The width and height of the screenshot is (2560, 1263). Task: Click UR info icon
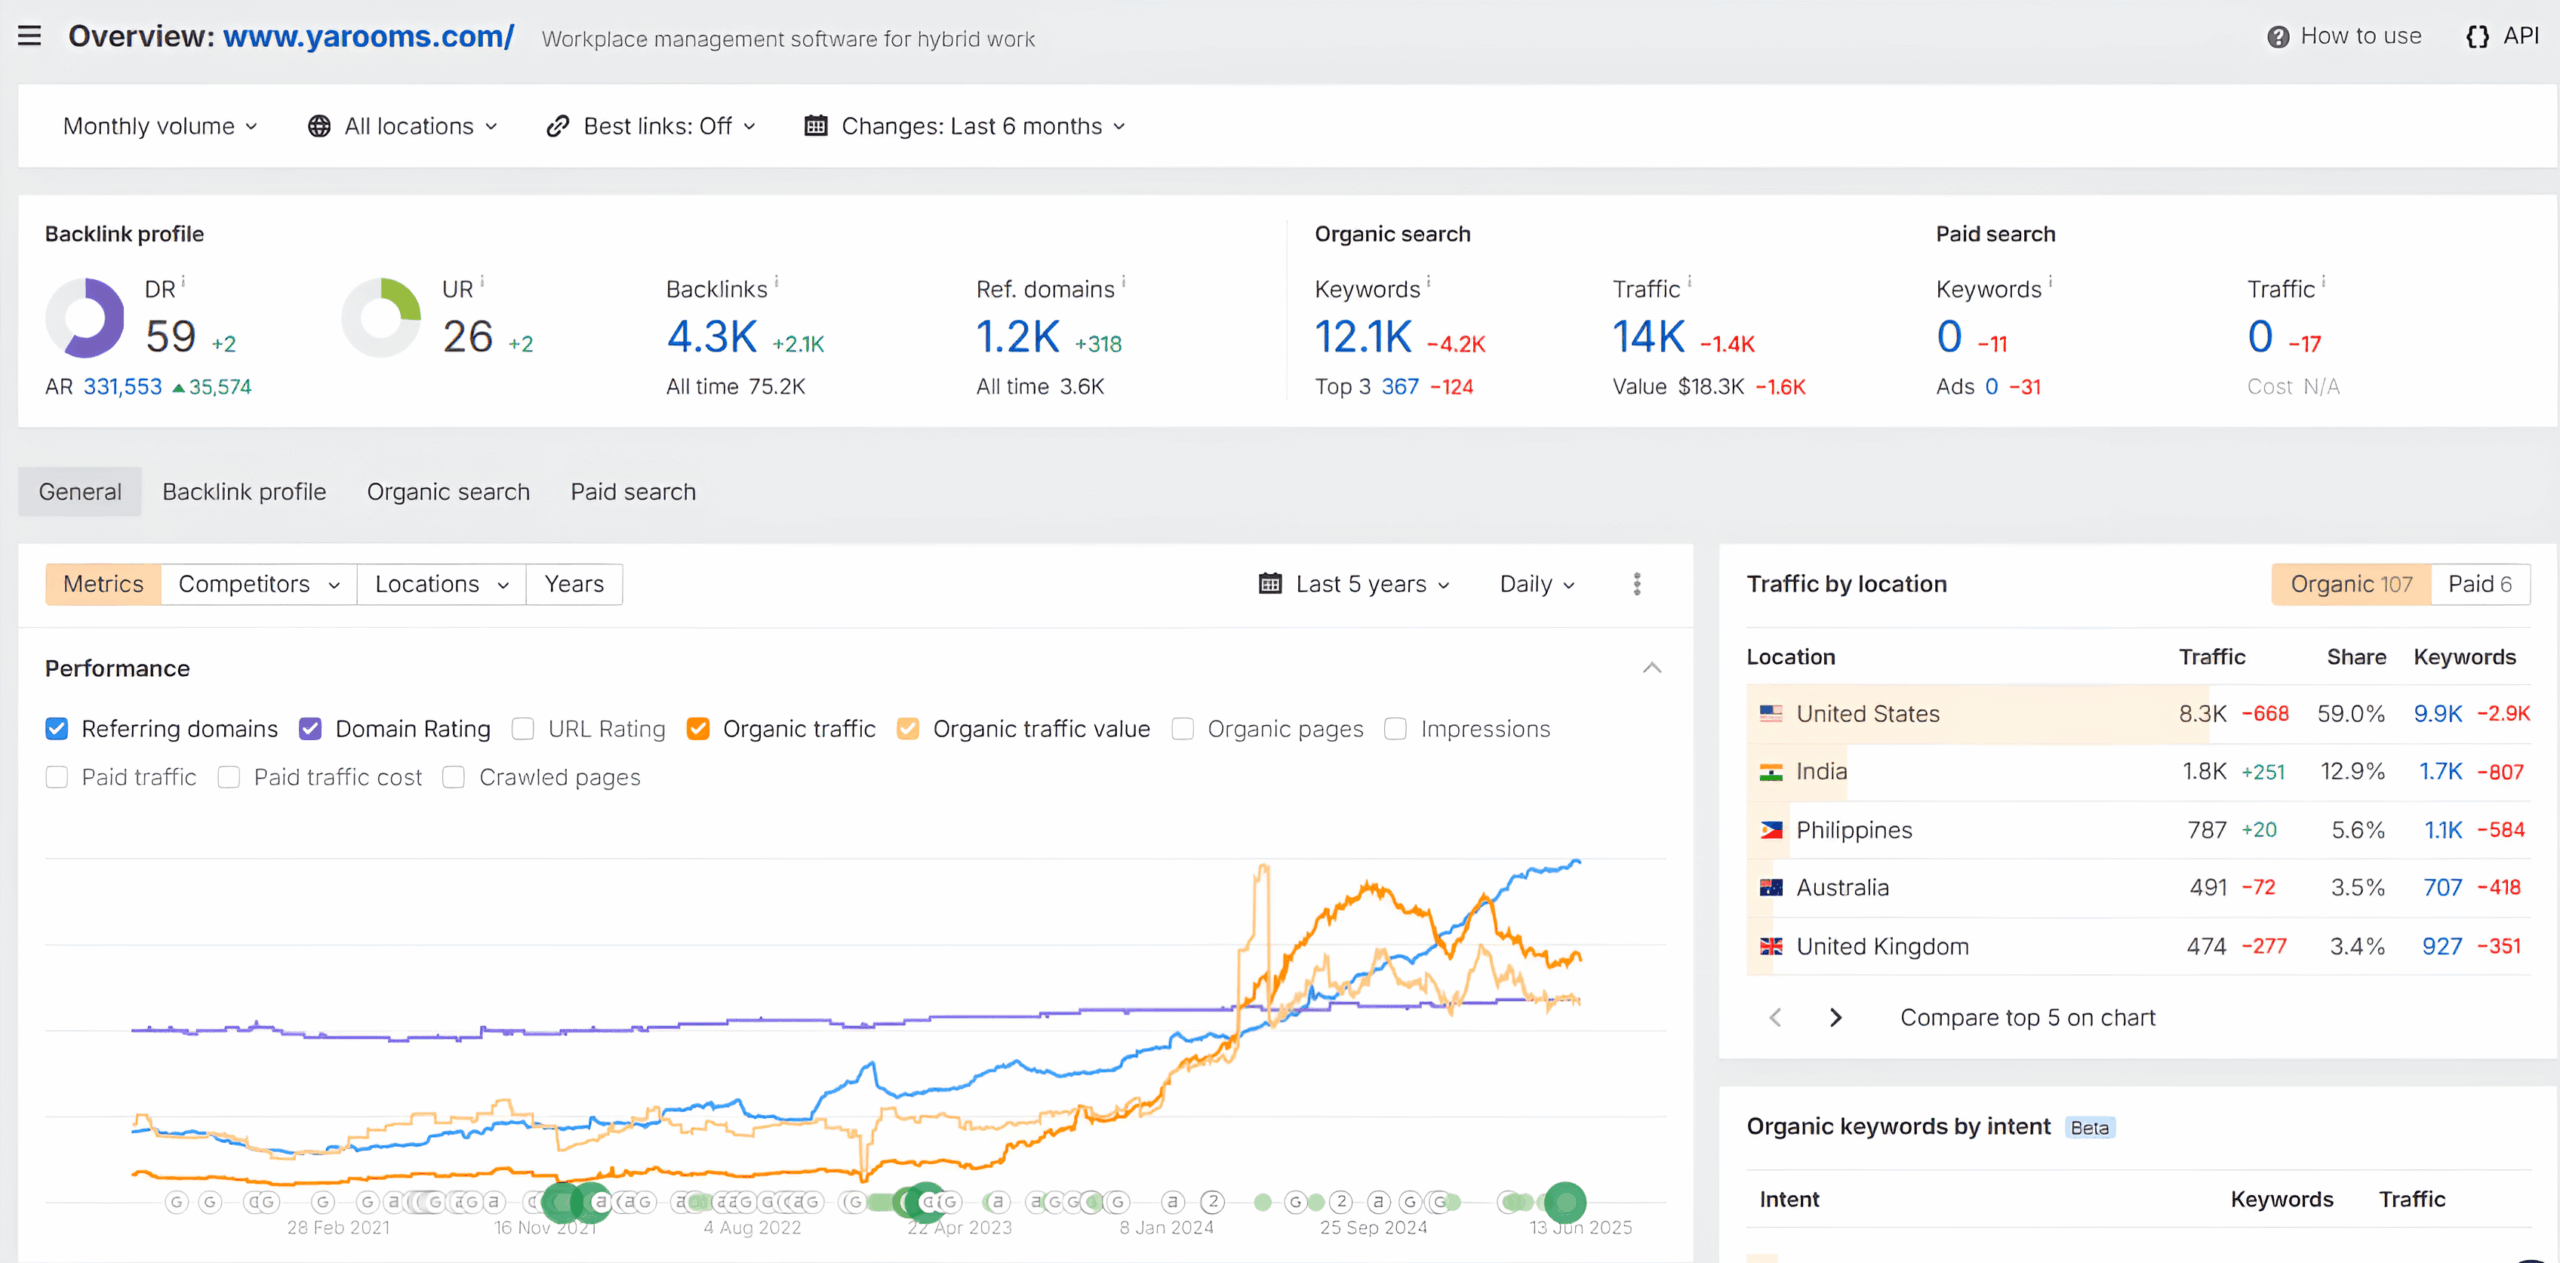(482, 281)
